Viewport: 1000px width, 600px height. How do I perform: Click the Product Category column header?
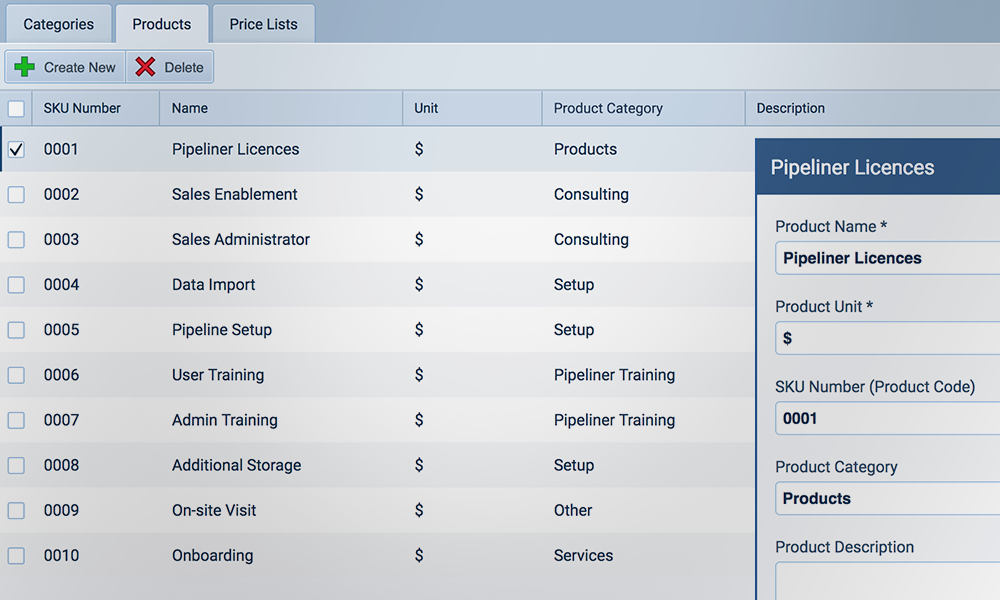(x=608, y=108)
